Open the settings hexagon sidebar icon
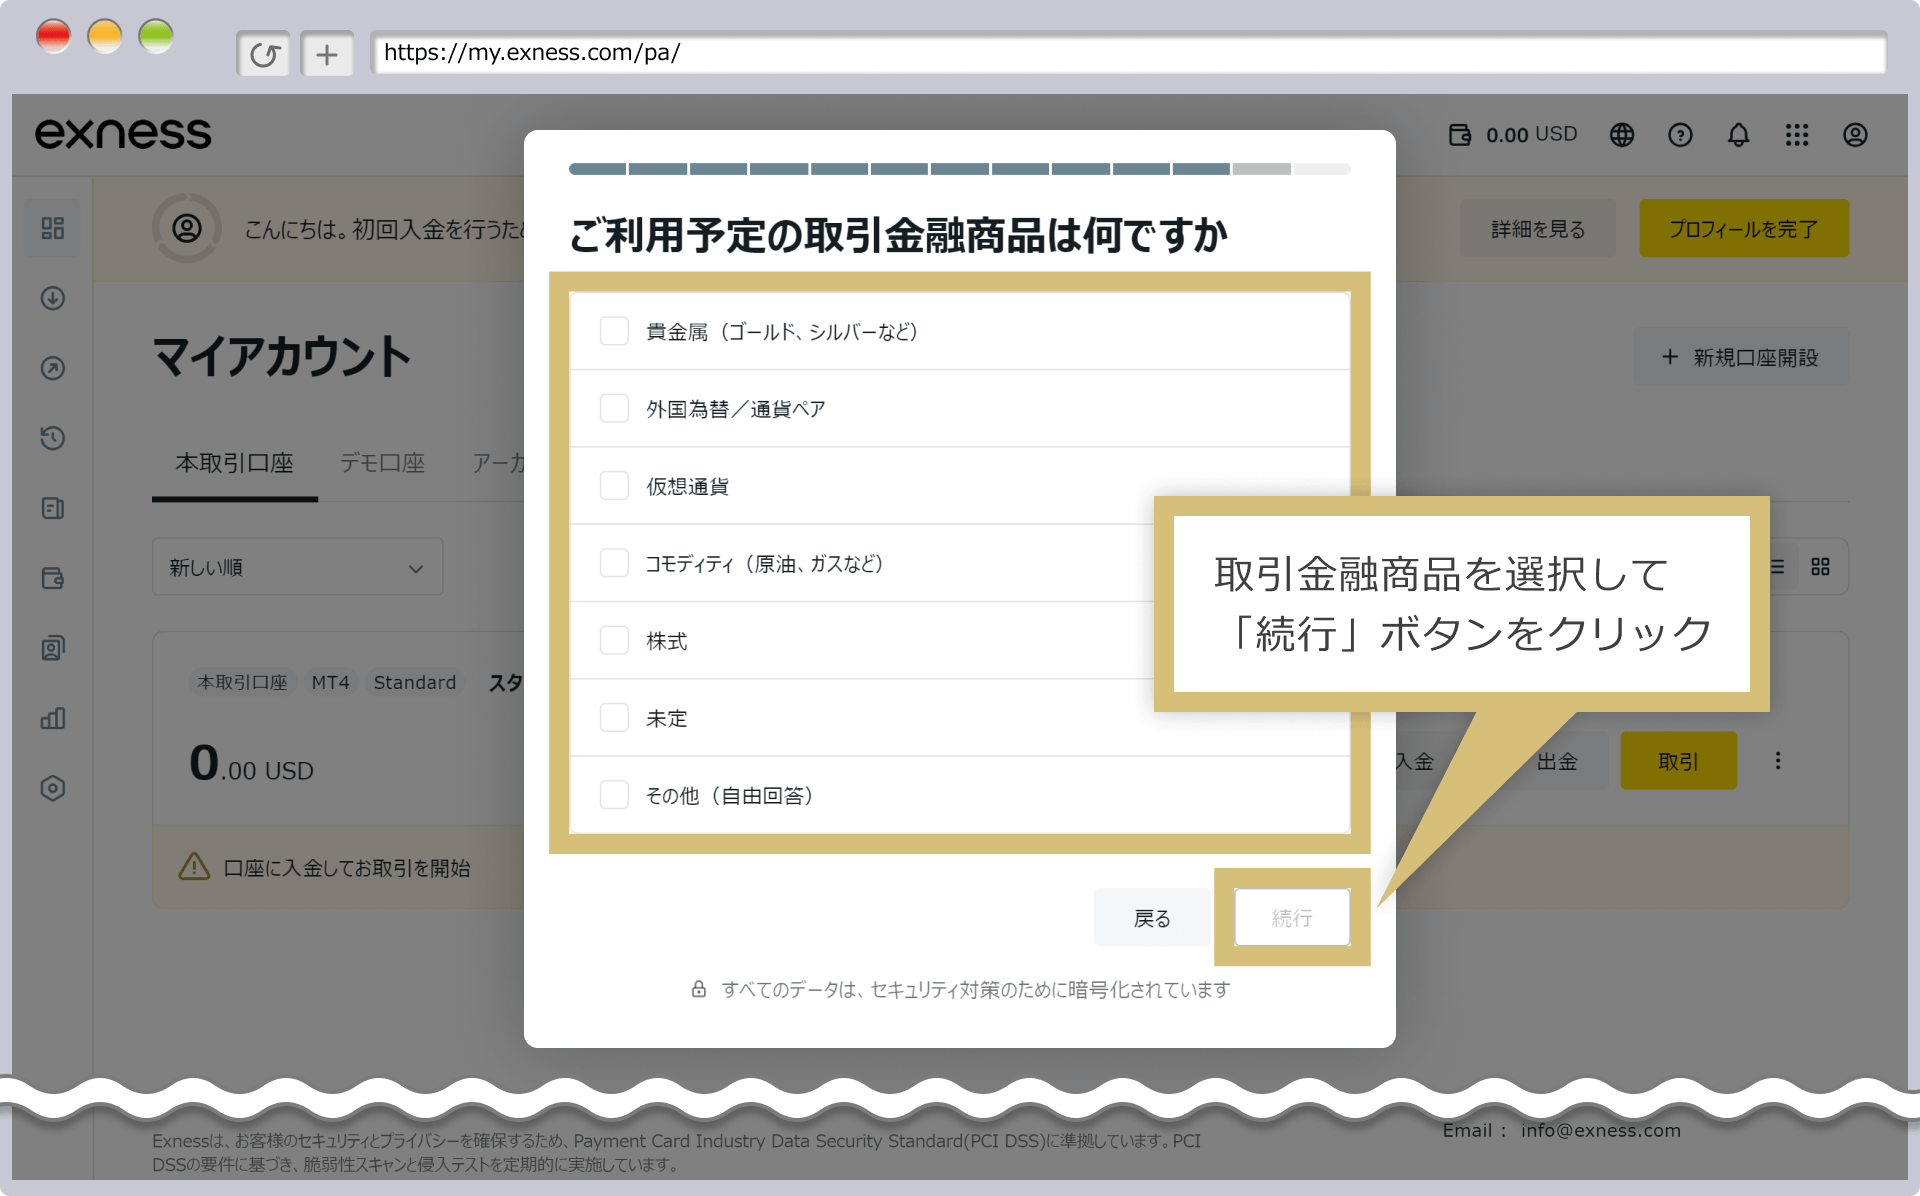Viewport: 1920px width, 1196px height. pos(53,788)
